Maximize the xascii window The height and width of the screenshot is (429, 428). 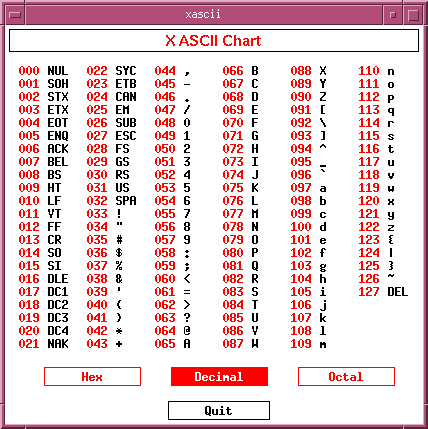(413, 14)
